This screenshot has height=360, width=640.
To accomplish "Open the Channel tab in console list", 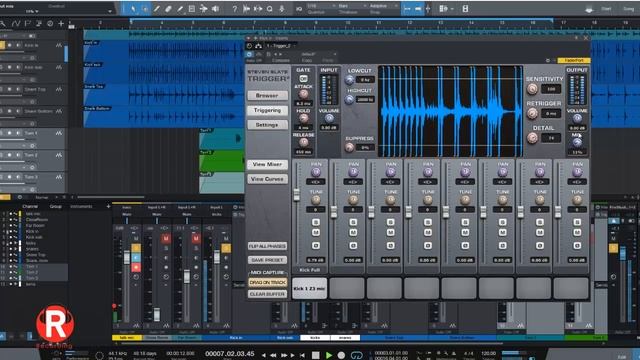I will click(x=30, y=207).
